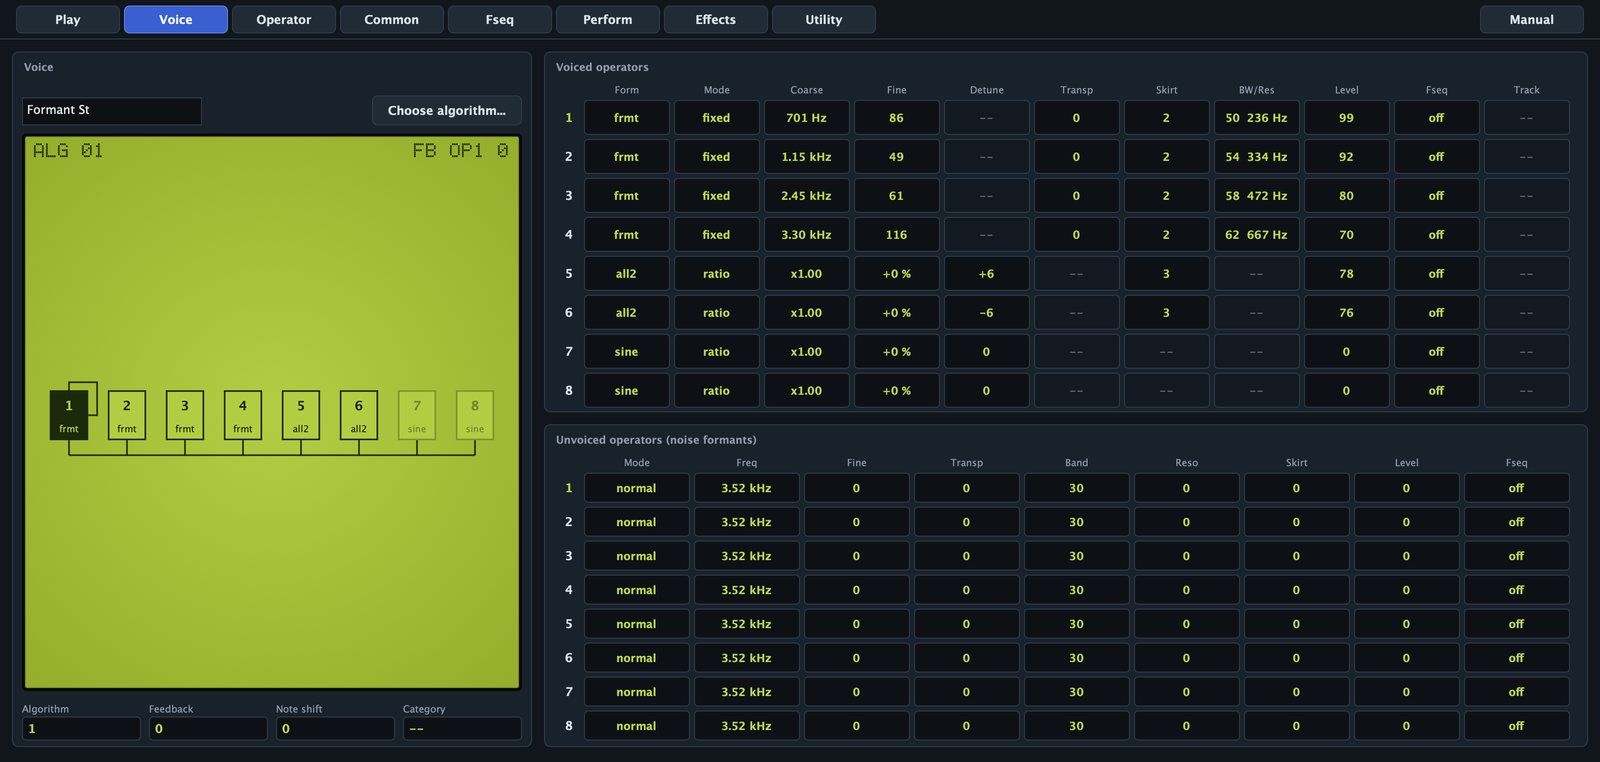Select operator 6 all2 box in algorithm diagram
The height and width of the screenshot is (762, 1600).
pos(359,415)
